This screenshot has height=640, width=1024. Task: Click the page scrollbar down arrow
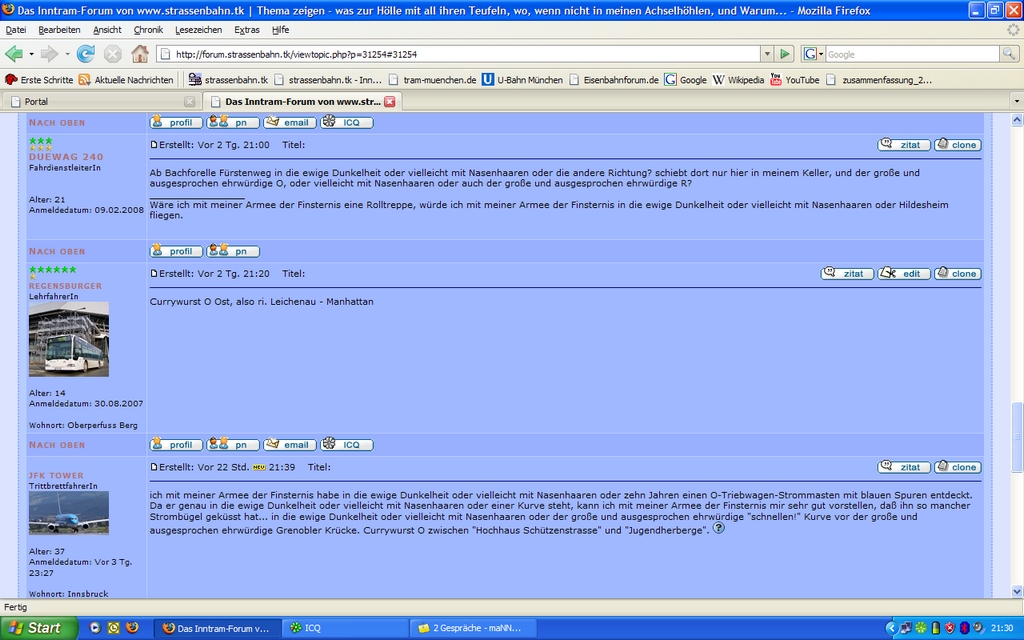click(1017, 591)
